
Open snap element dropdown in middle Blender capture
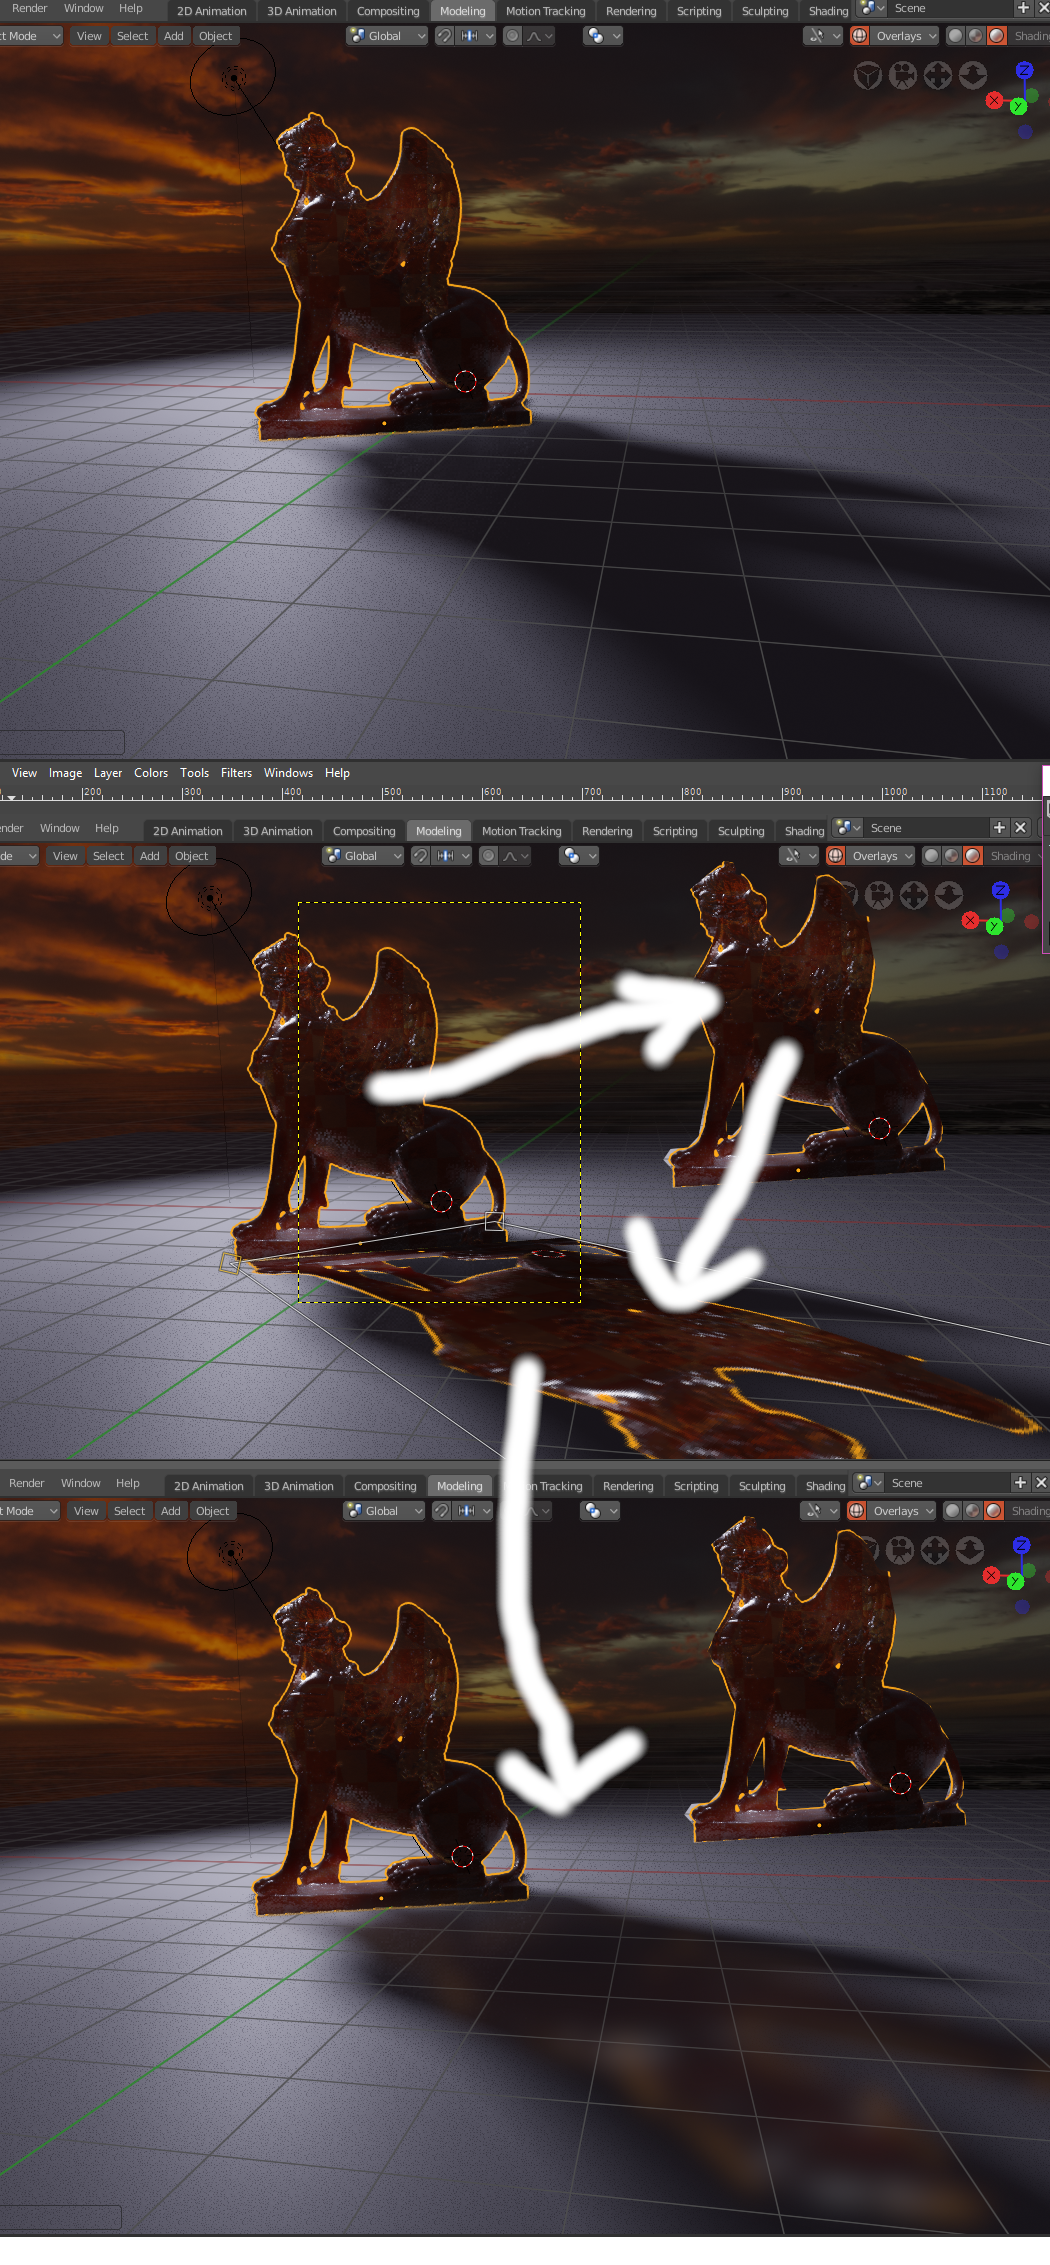click(452, 856)
